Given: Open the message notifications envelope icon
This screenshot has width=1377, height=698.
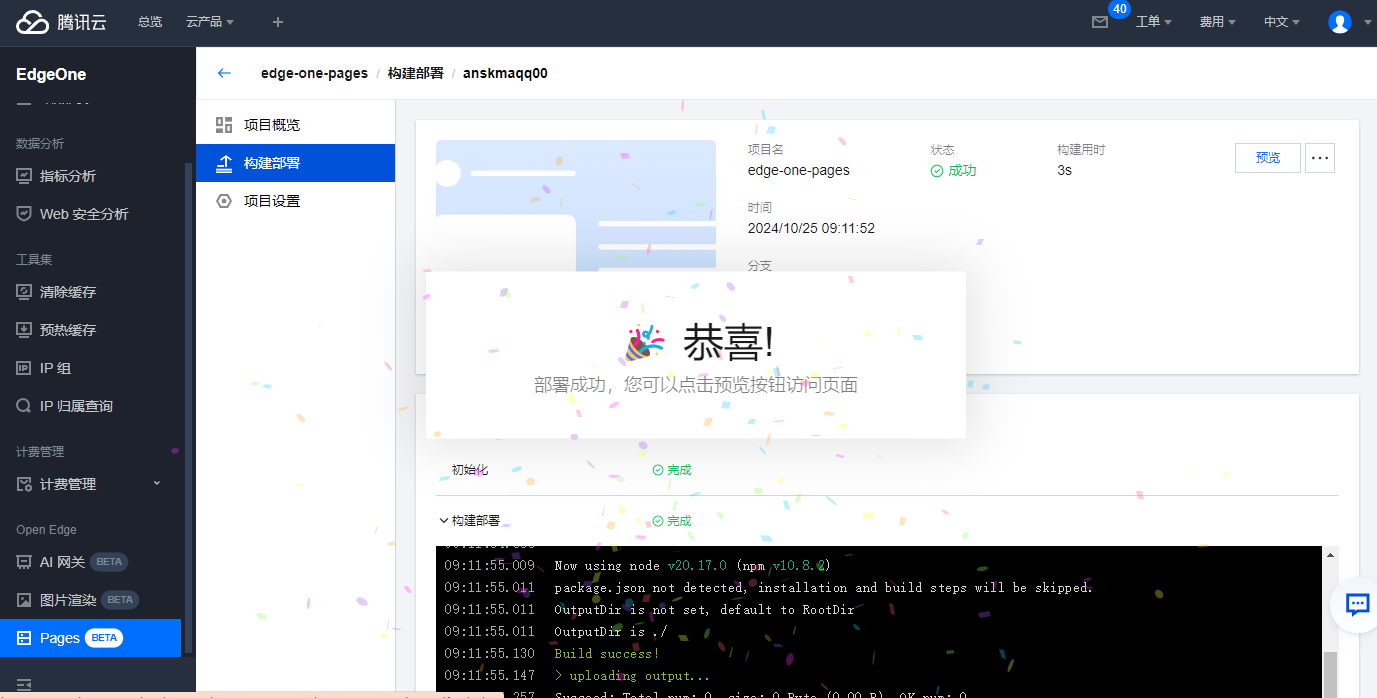Looking at the screenshot, I should pos(1100,22).
